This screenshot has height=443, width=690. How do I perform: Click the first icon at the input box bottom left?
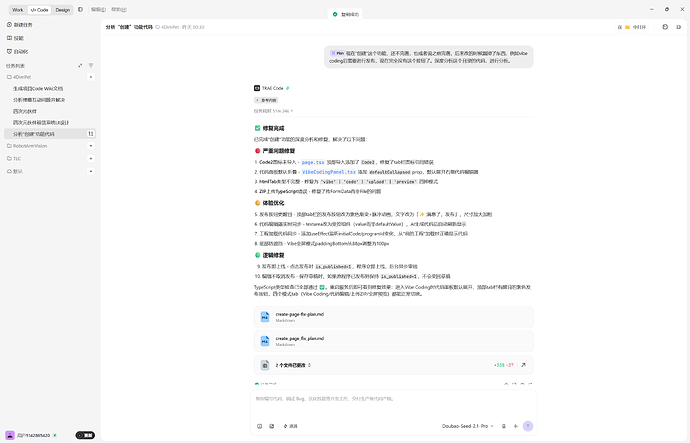click(259, 426)
